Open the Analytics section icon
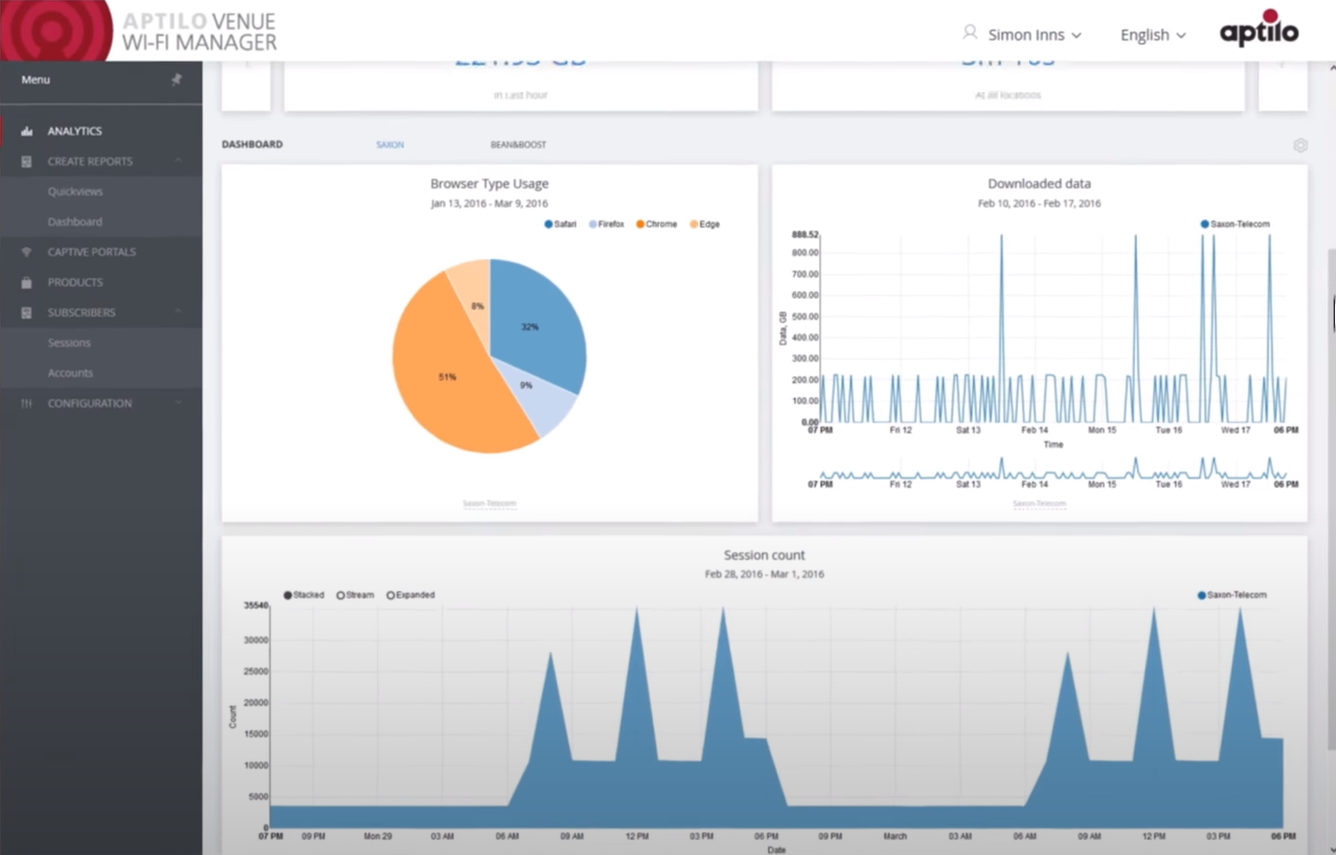Image resolution: width=1336 pixels, height=855 pixels. (x=26, y=130)
